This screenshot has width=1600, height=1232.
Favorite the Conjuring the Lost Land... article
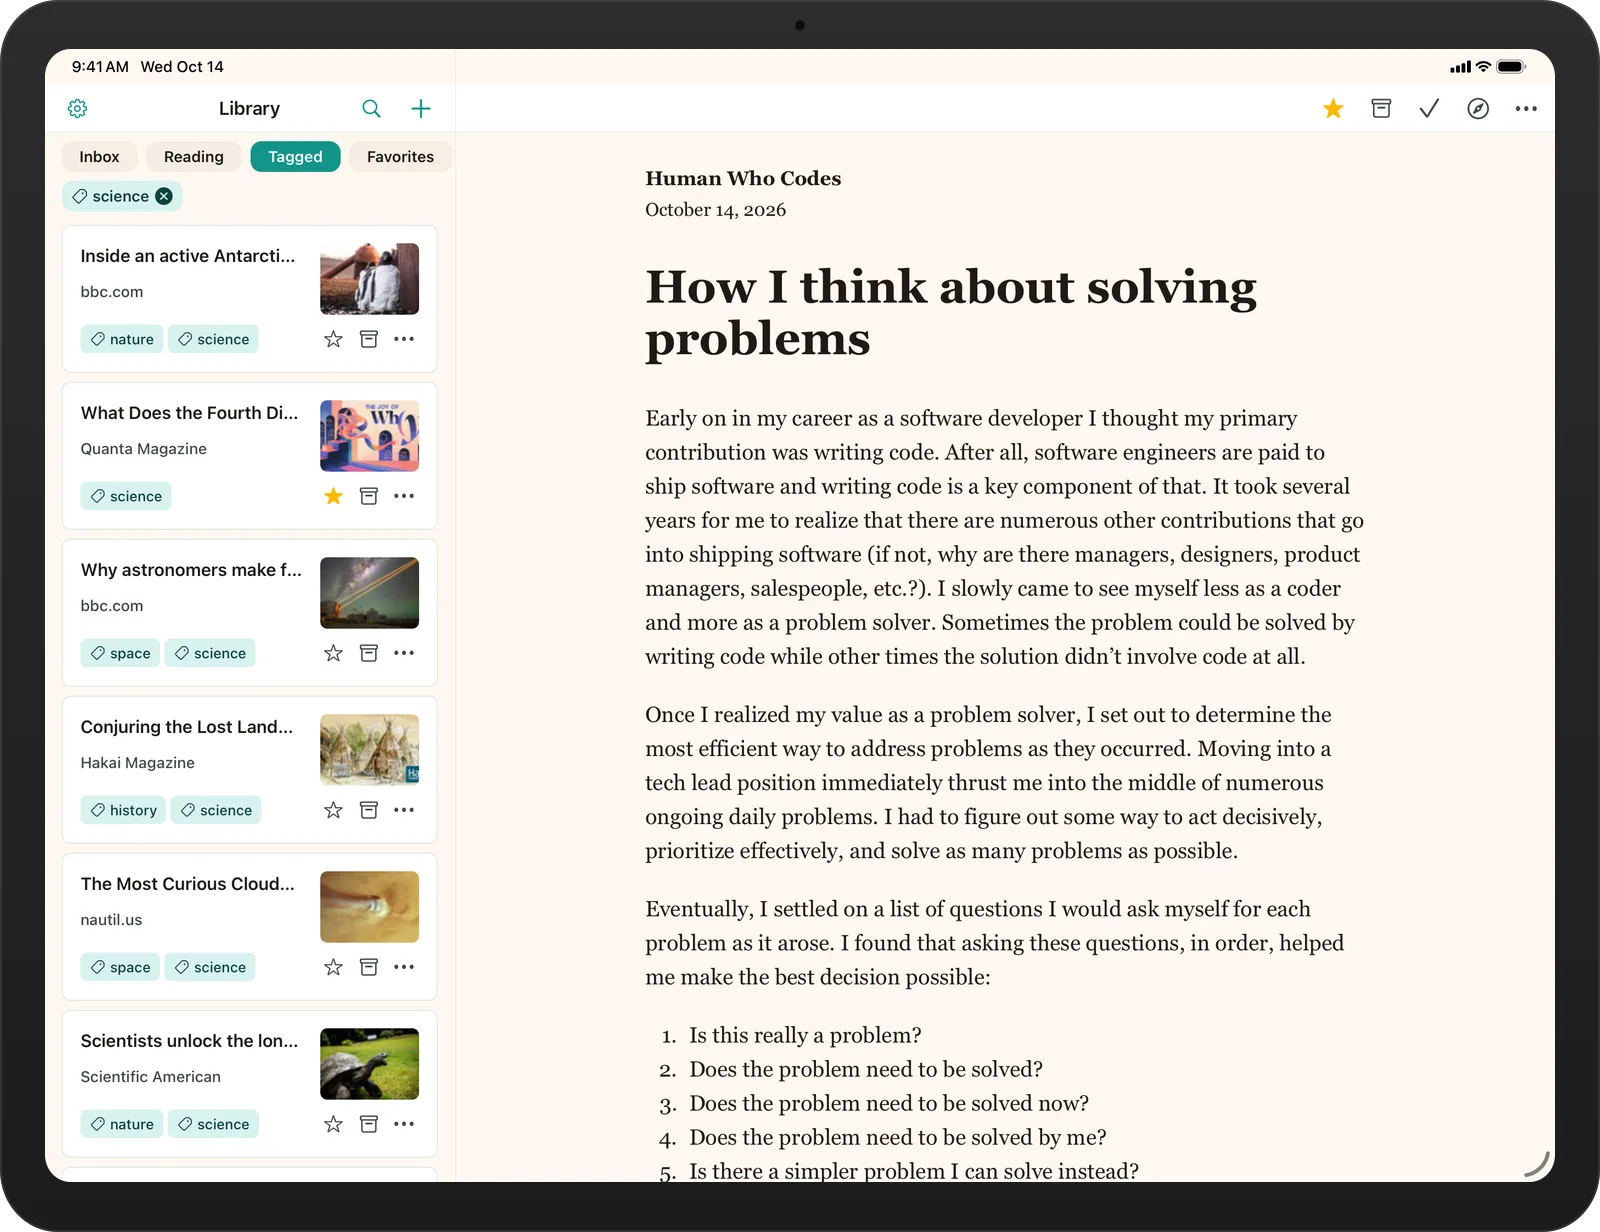pyautogui.click(x=333, y=810)
